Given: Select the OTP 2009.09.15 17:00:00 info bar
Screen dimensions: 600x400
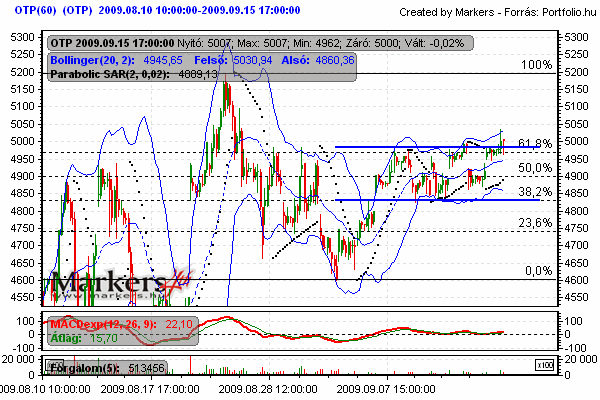Looking at the screenshot, I should coord(260,43).
